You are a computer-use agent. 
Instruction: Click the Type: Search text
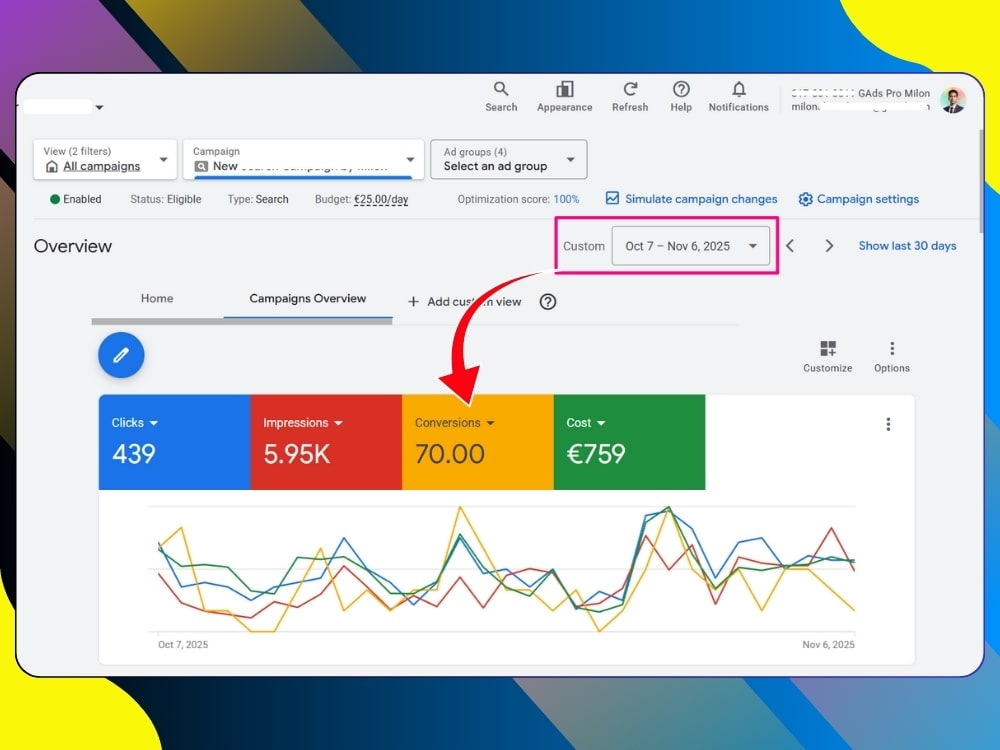tap(258, 199)
